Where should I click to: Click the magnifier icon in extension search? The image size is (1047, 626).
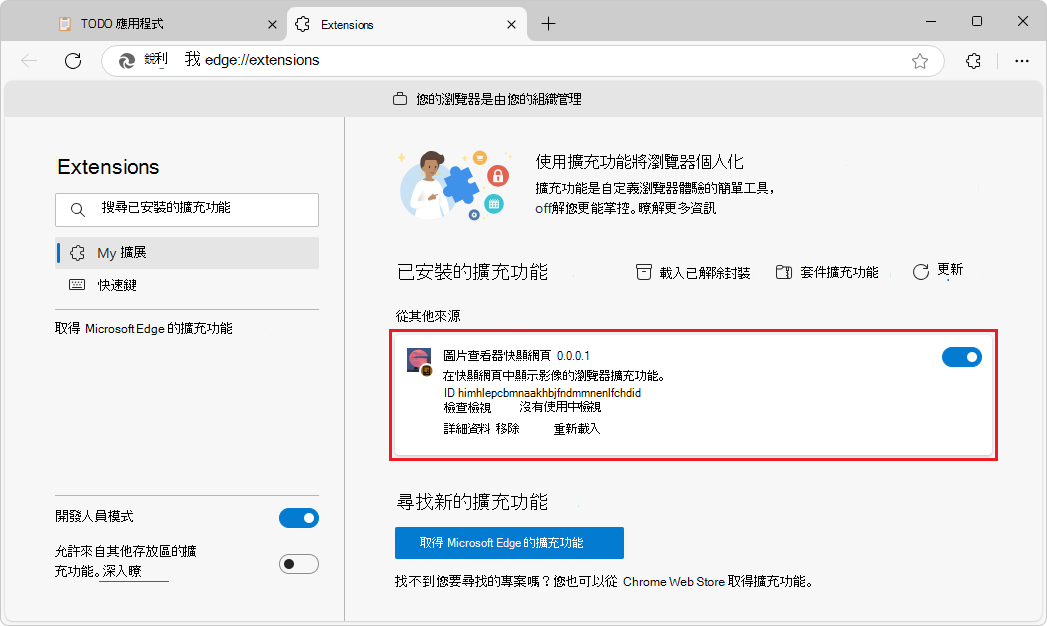[x=77, y=210]
